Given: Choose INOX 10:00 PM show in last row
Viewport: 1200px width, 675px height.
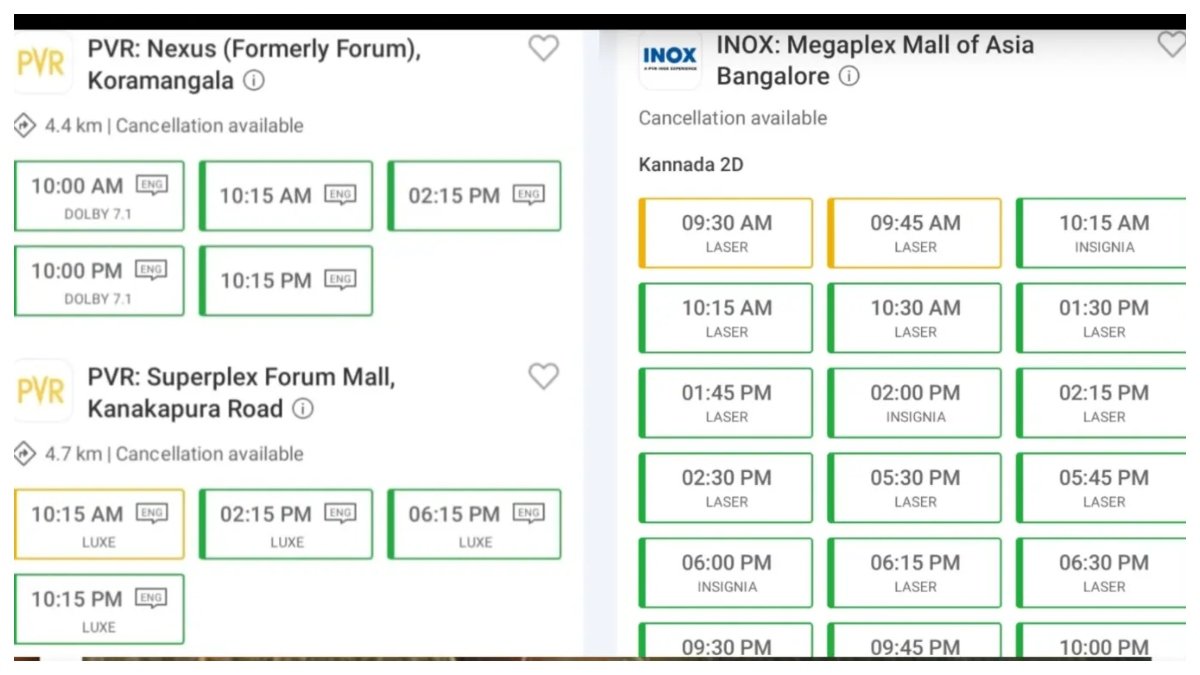Looking at the screenshot, I should [x=1101, y=640].
